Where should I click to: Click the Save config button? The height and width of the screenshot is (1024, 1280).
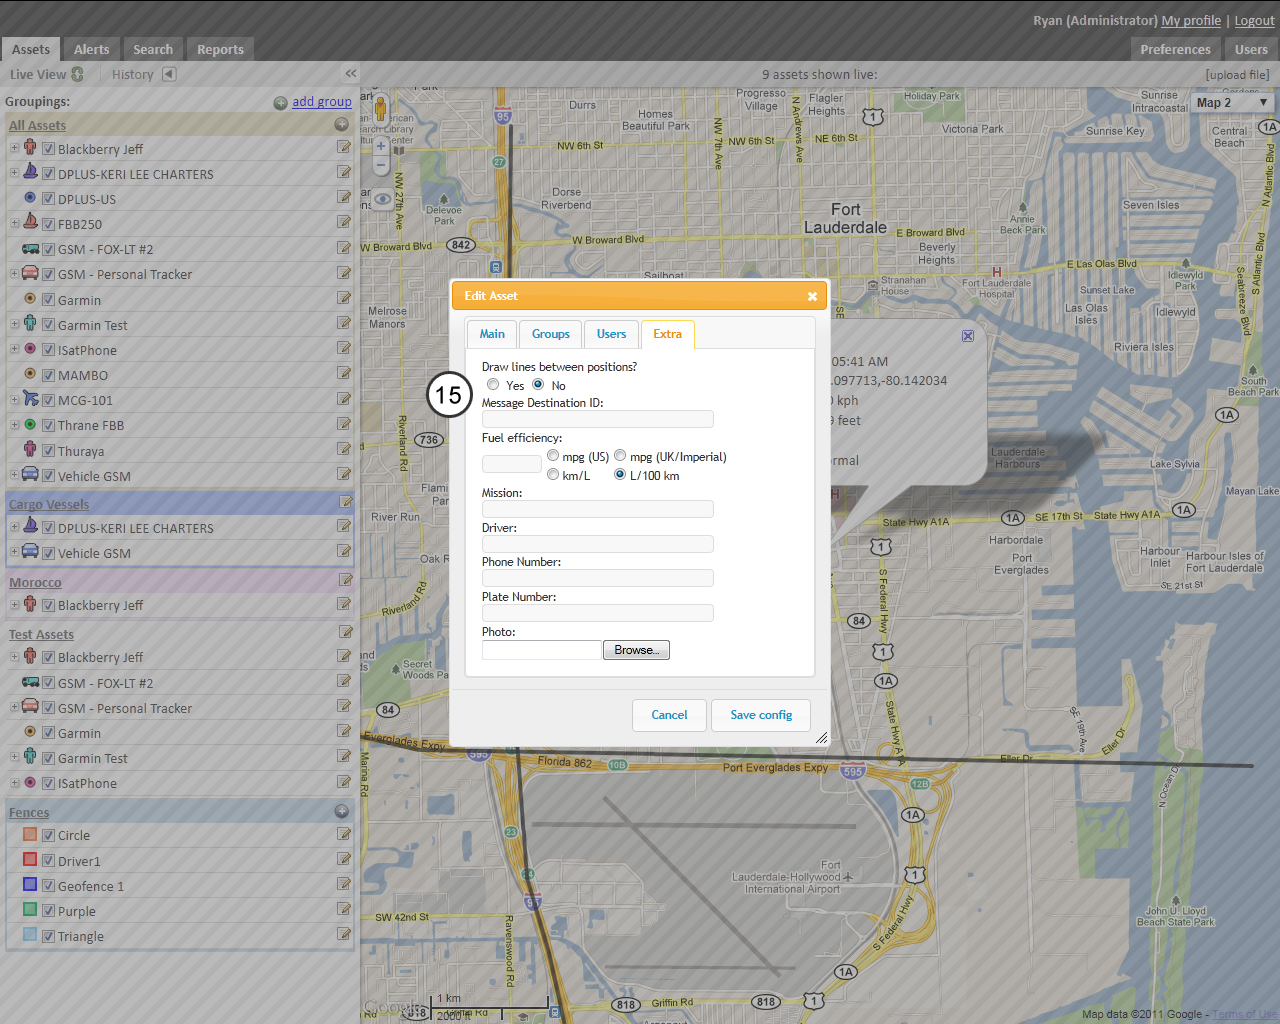pos(761,715)
